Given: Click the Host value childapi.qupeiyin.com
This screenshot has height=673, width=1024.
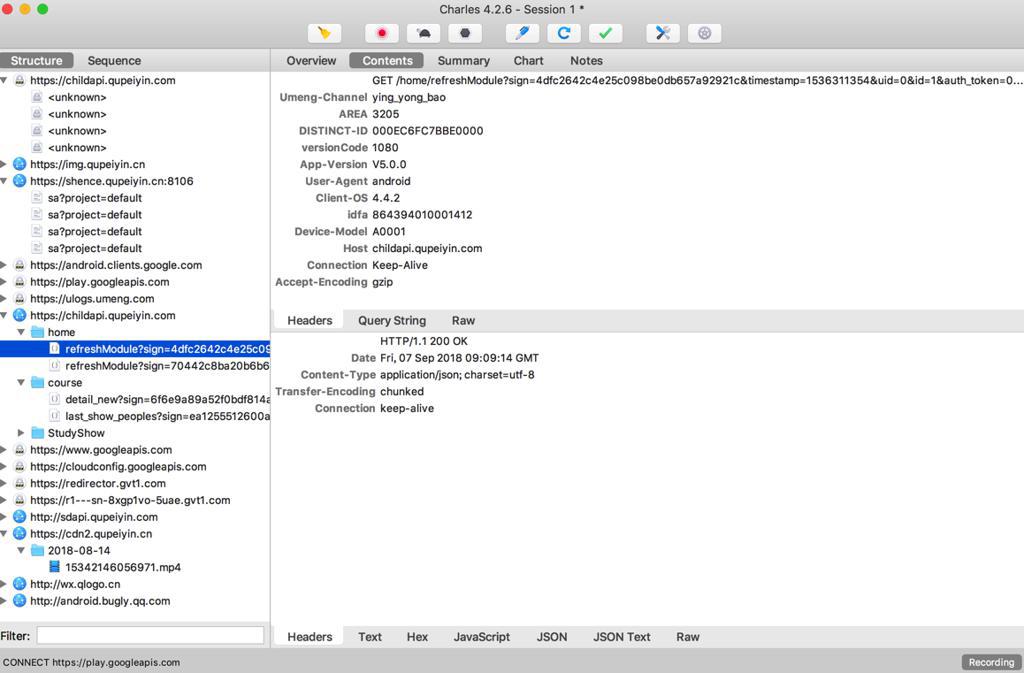Looking at the screenshot, I should point(427,248).
